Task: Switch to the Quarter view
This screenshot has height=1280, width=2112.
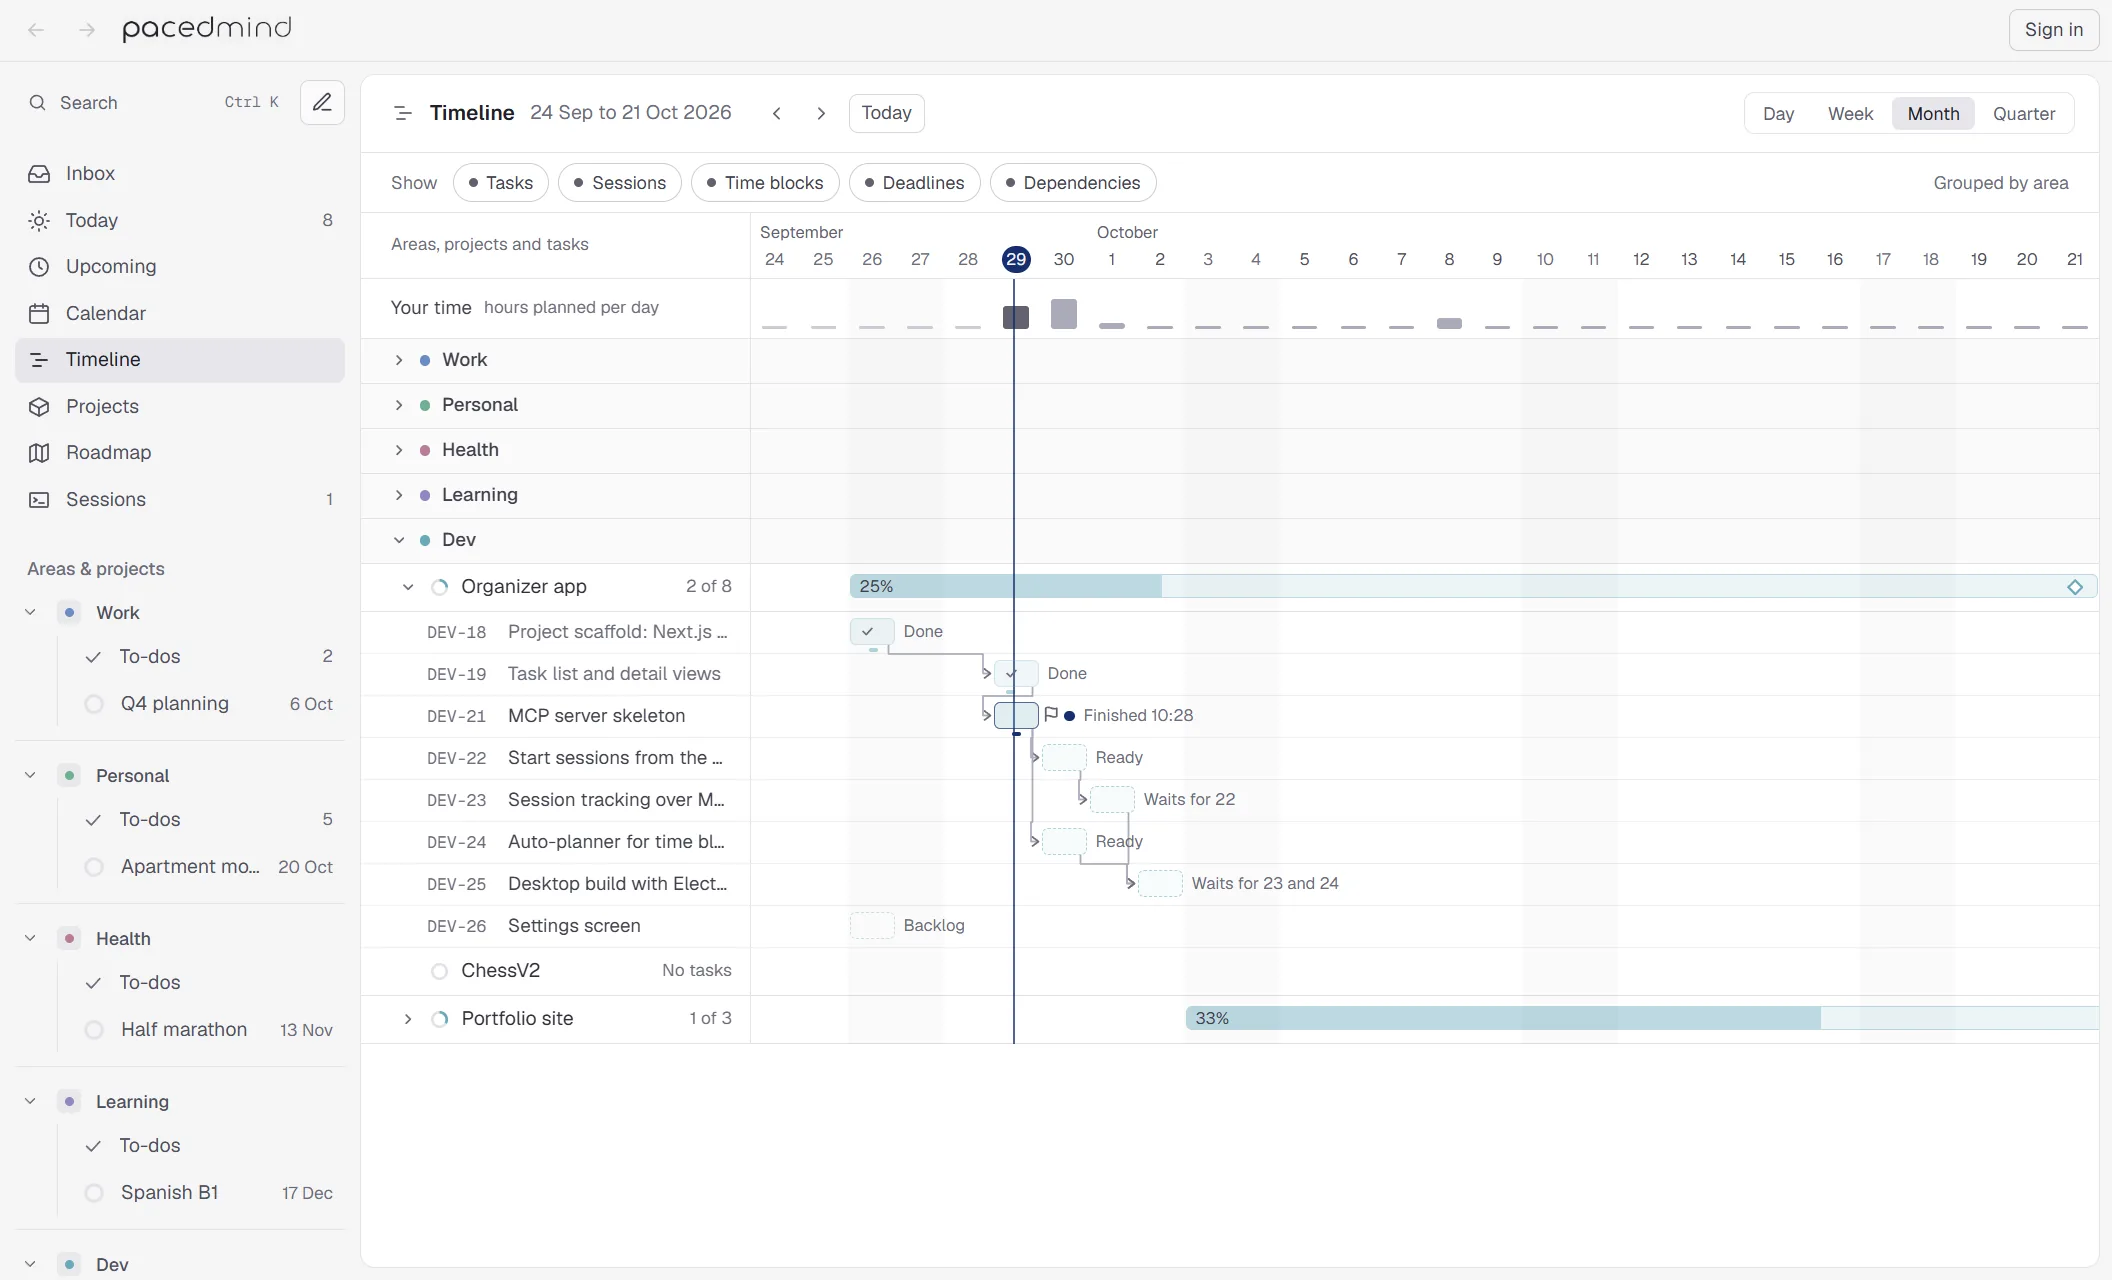Action: [2024, 114]
